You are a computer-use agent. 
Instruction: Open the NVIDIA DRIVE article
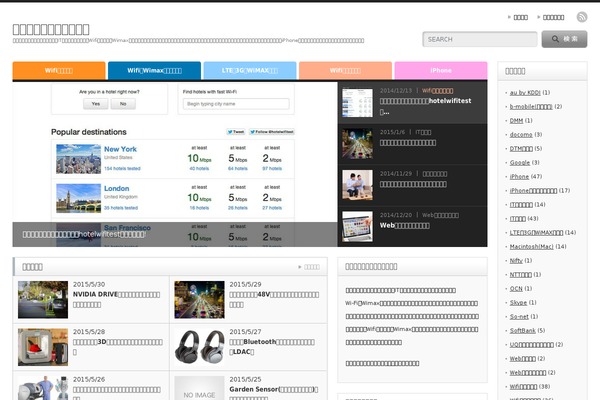(x=116, y=299)
